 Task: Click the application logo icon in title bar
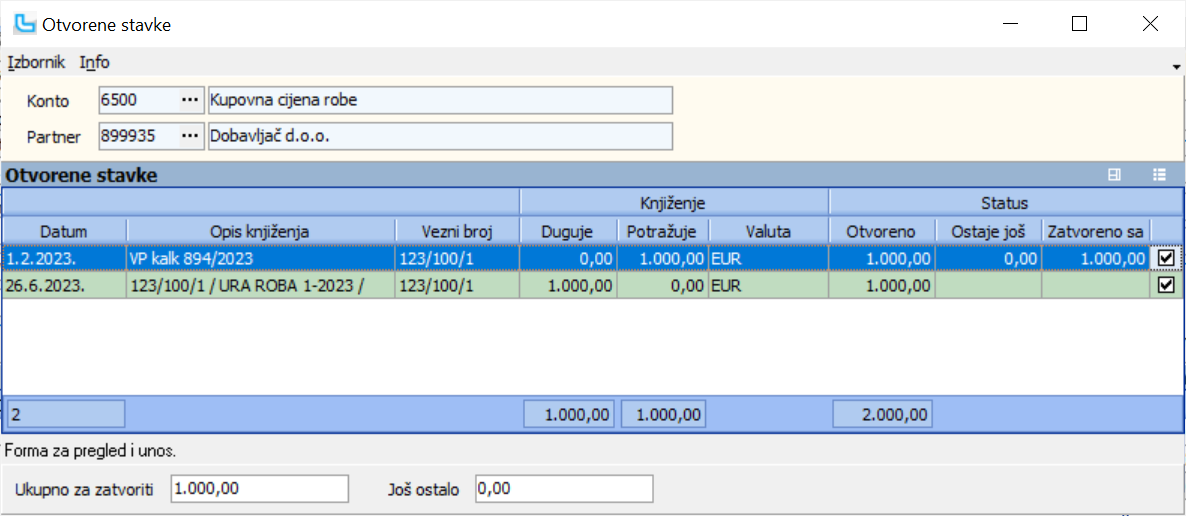[24, 24]
